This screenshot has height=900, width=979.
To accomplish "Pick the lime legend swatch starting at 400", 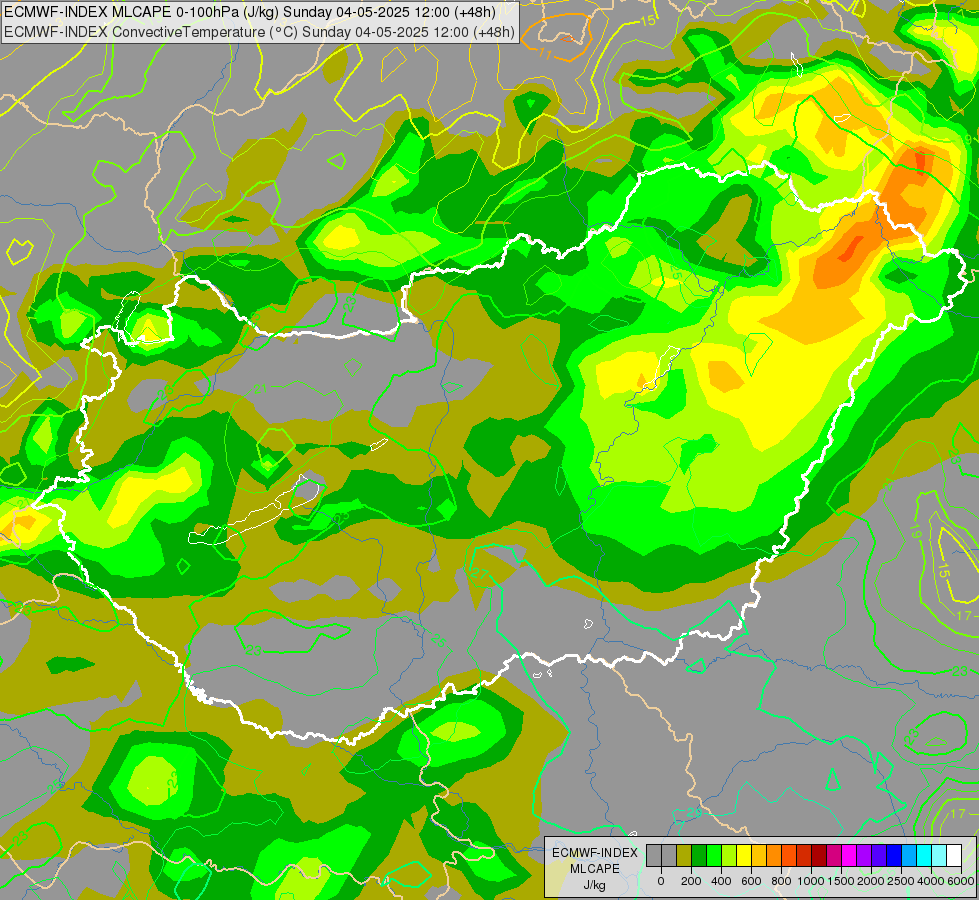I will (x=729, y=855).
